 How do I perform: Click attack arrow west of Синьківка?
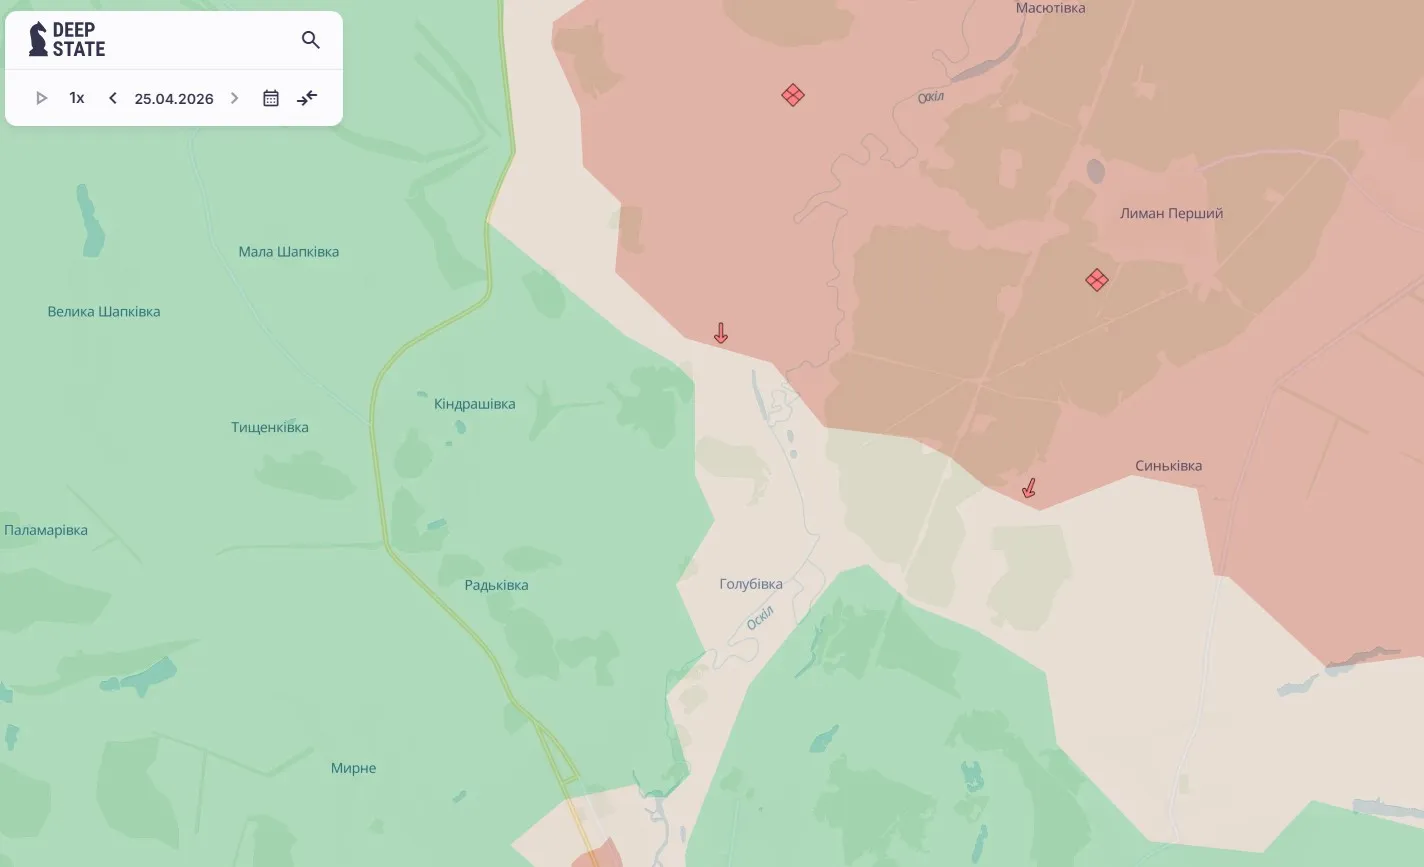1028,488
